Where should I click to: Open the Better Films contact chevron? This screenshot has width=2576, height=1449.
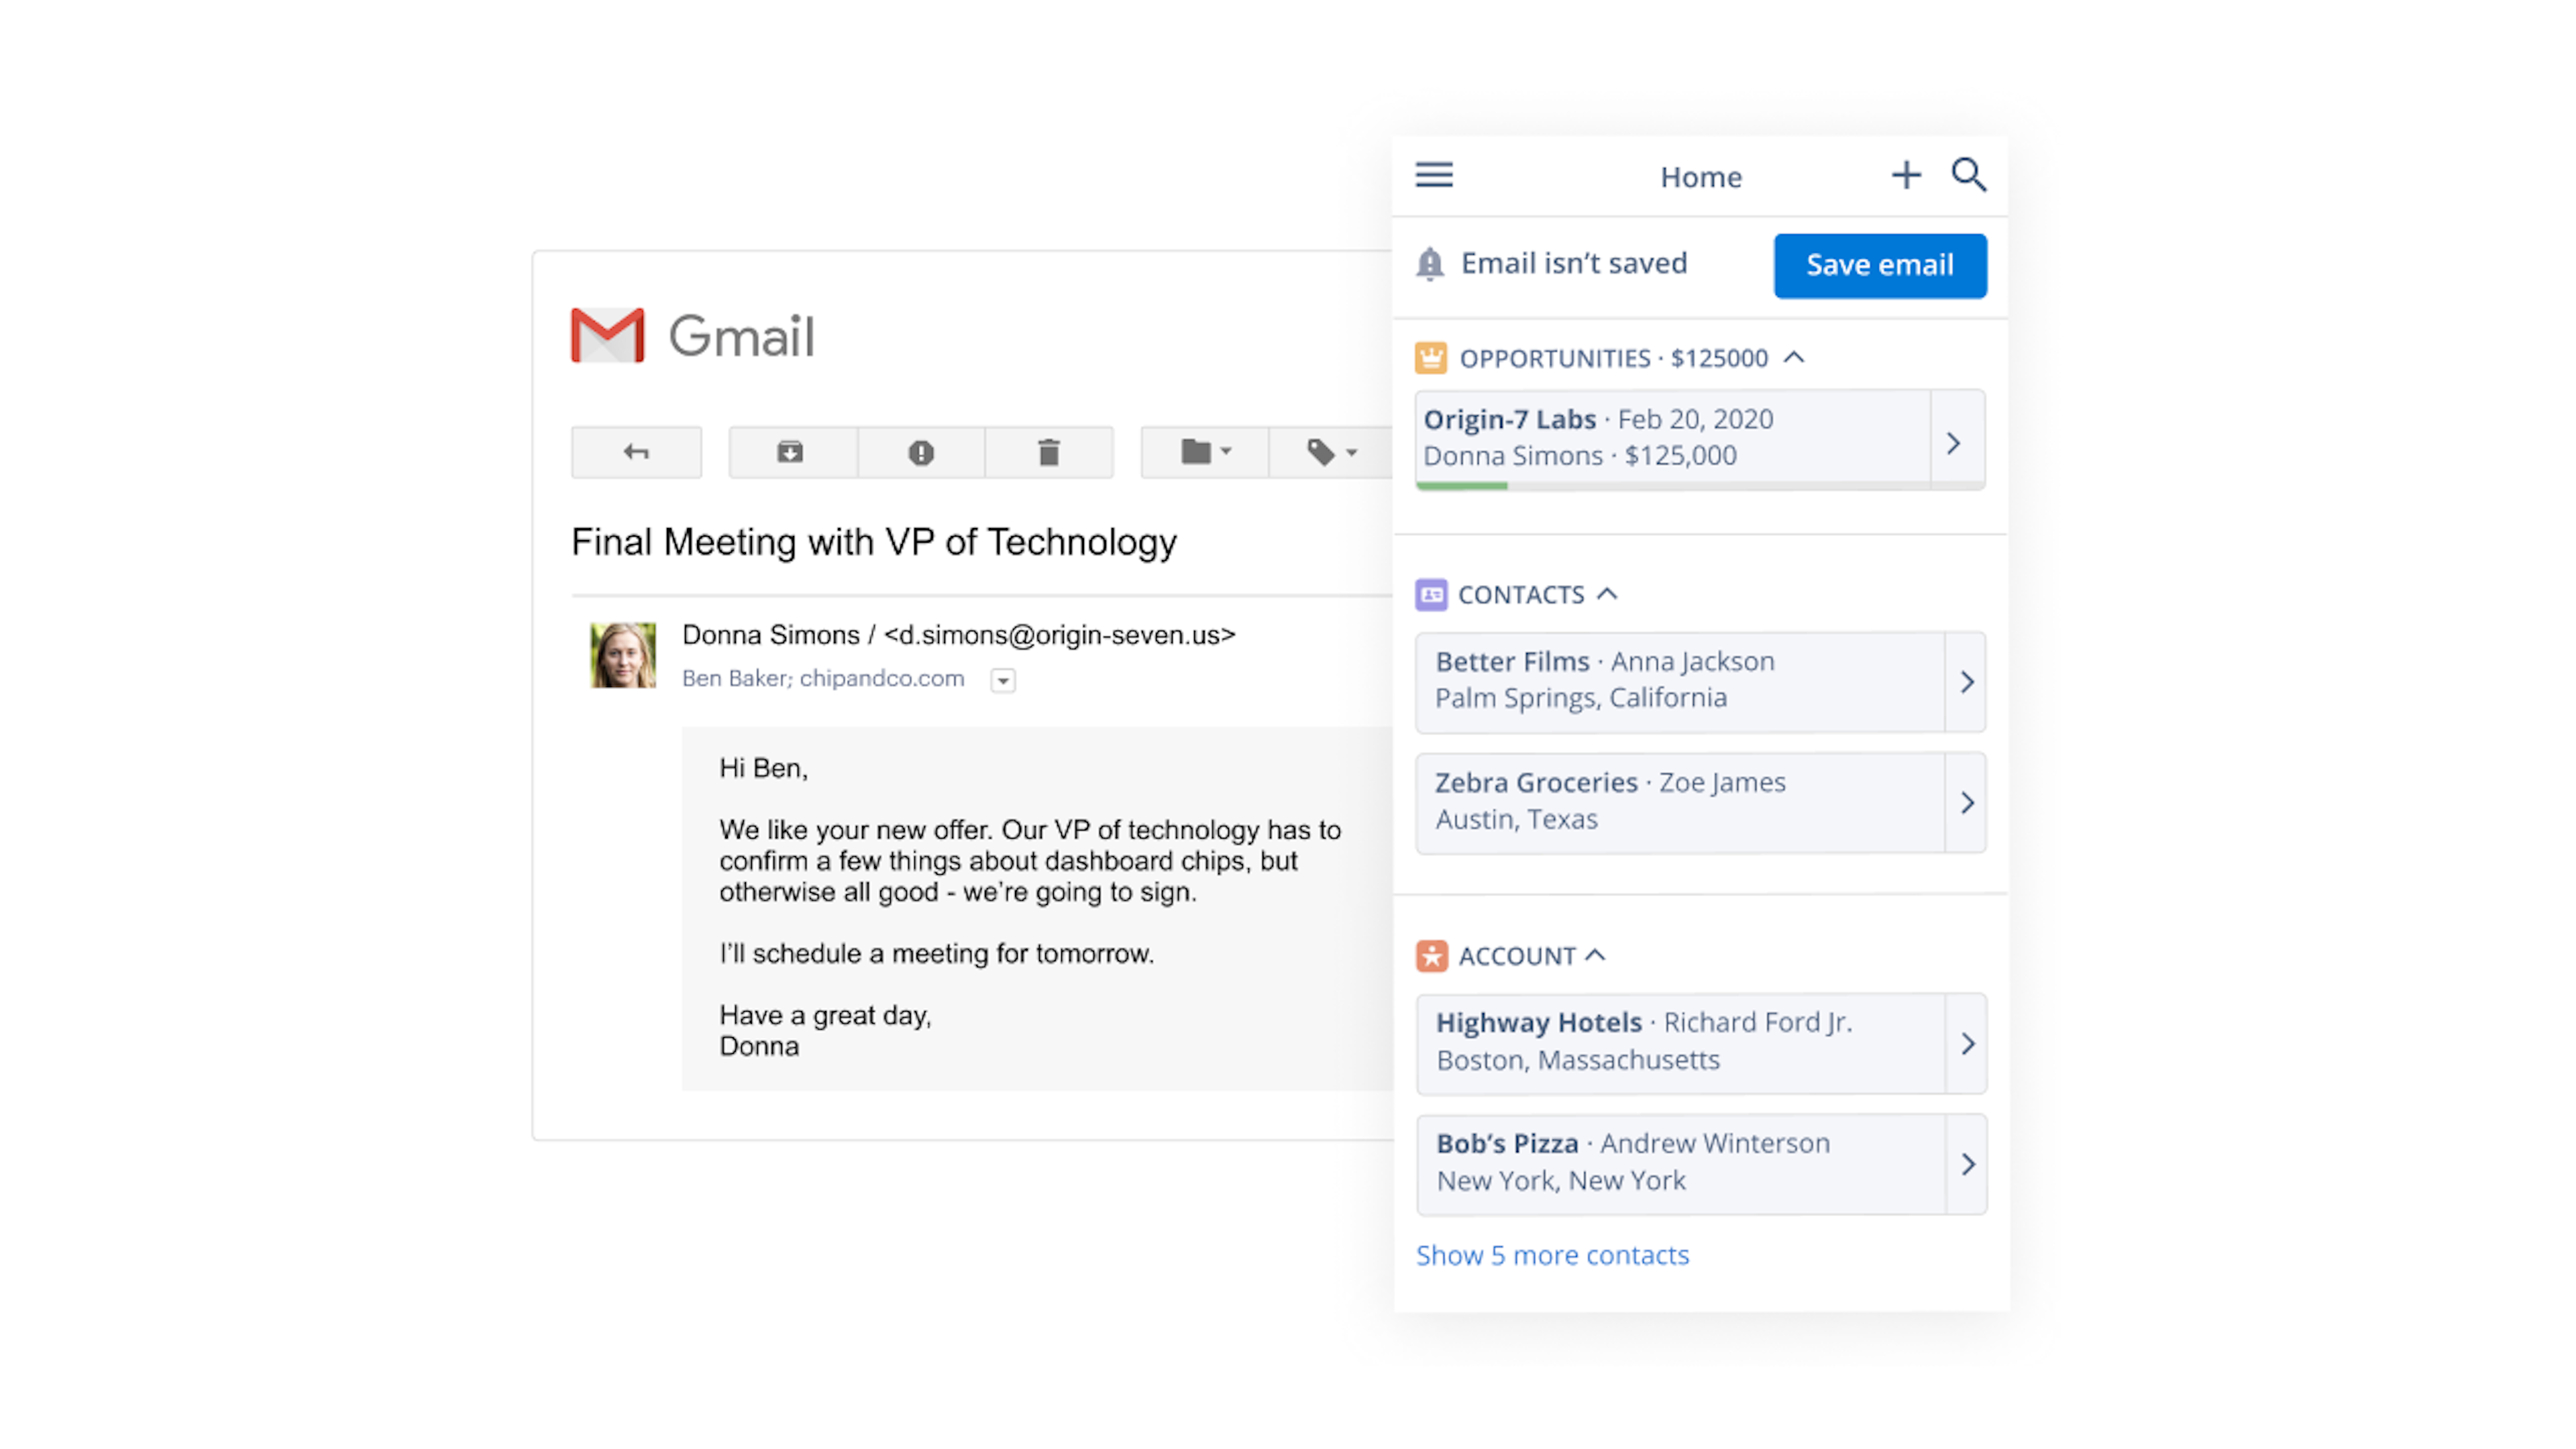[x=1966, y=682]
